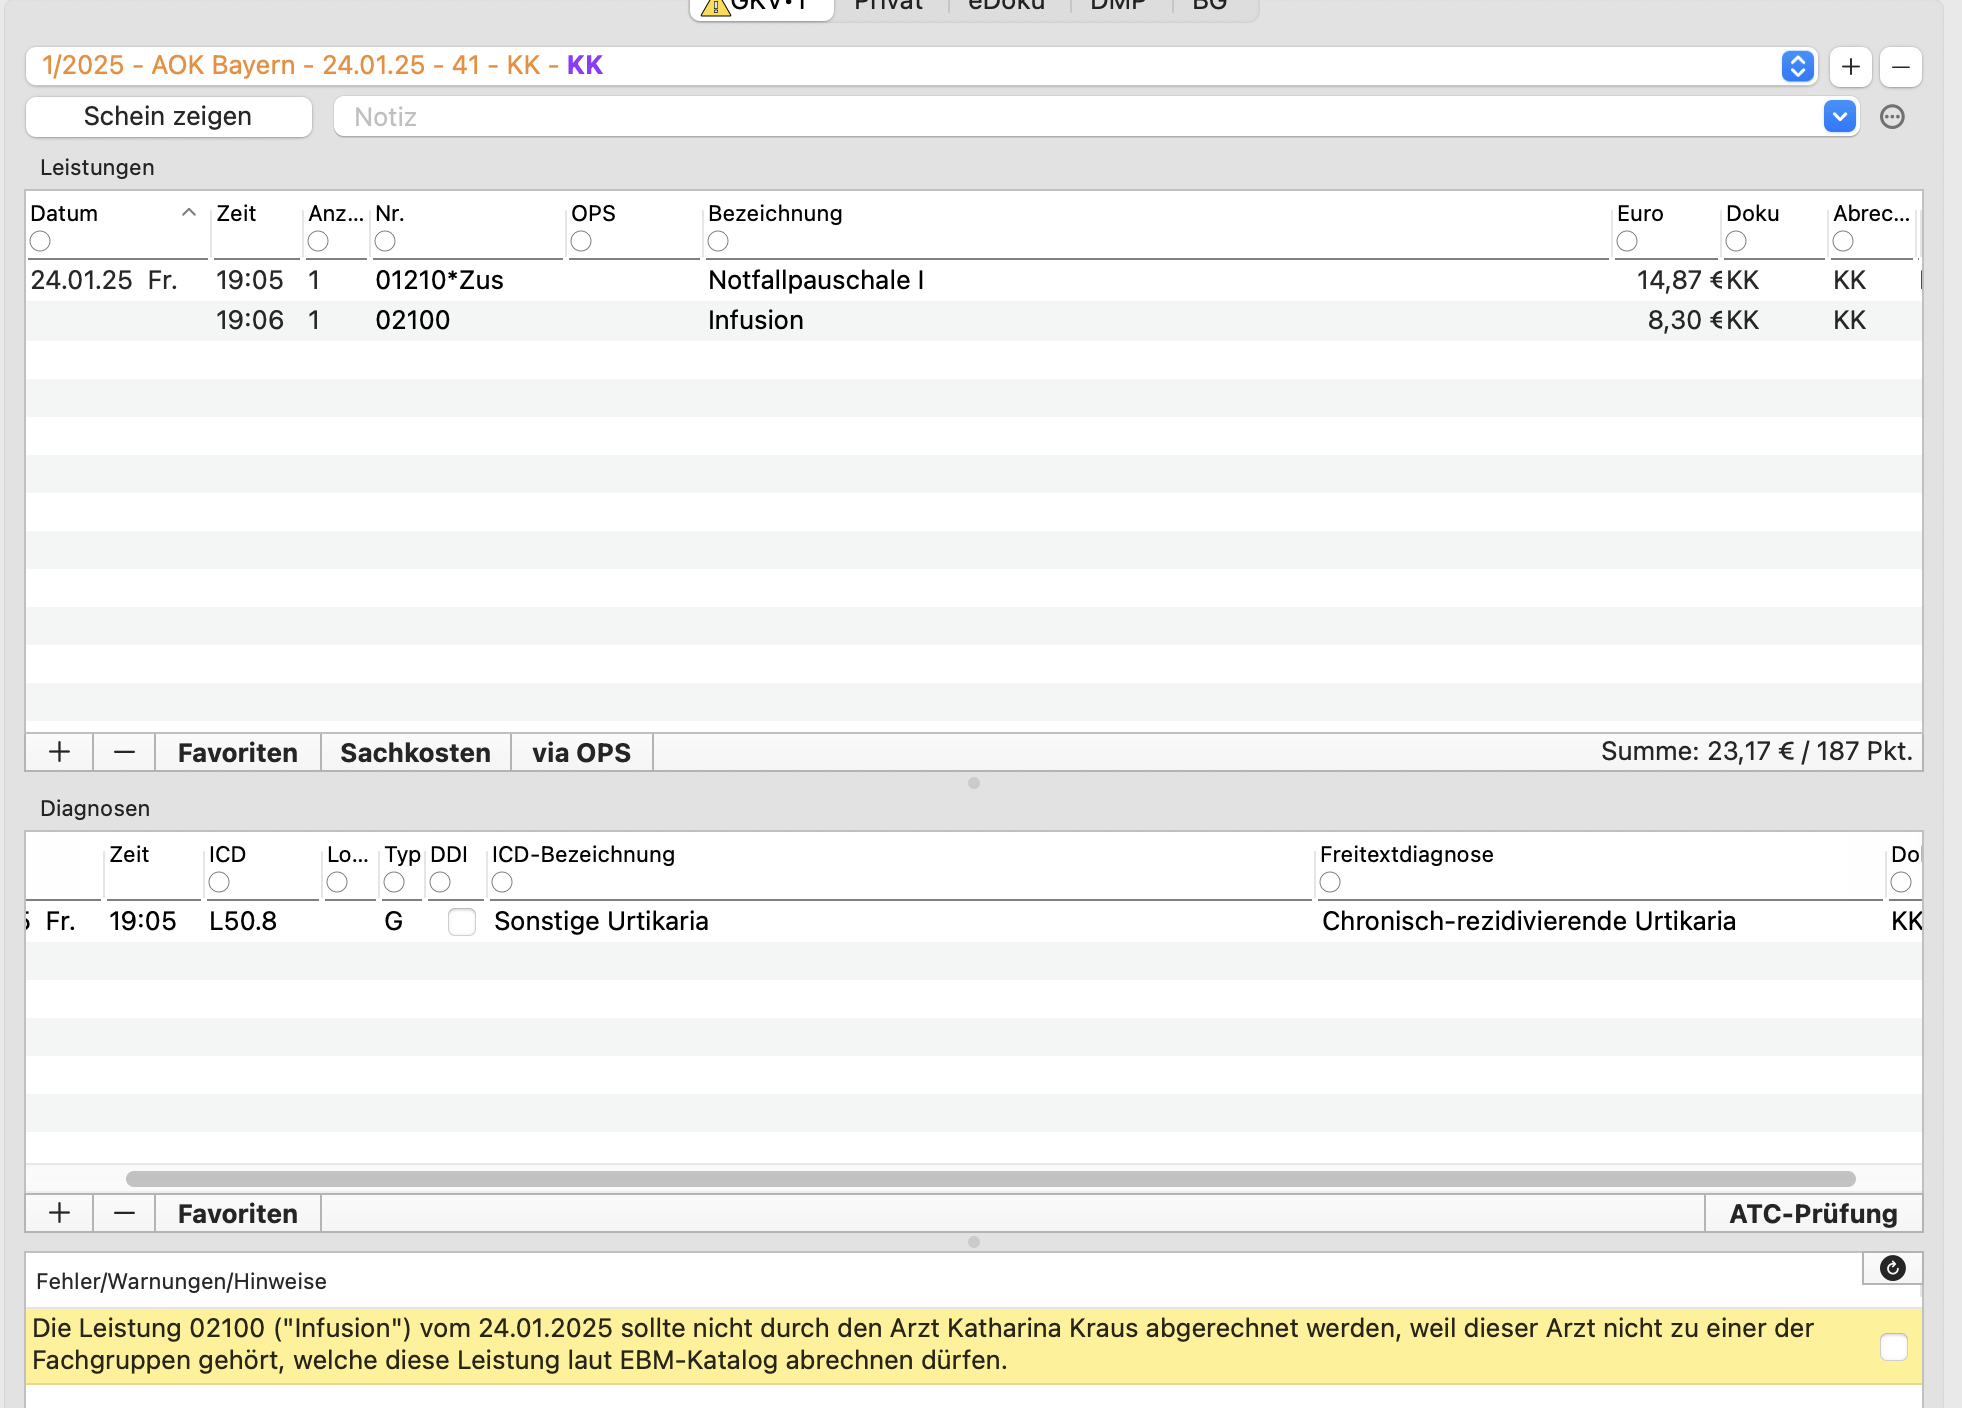Switch to the eDoku tab
The height and width of the screenshot is (1408, 1962).
point(1006,6)
